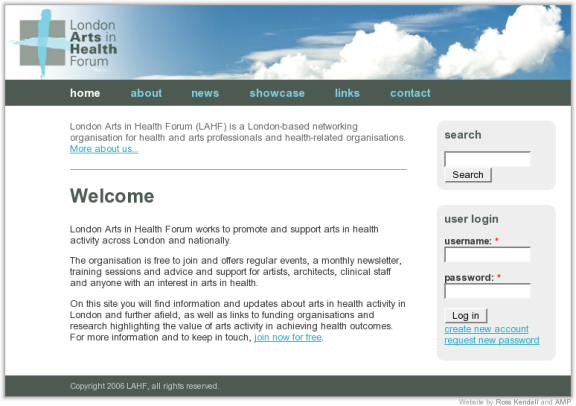
Task: Open the news section
Action: 205,93
